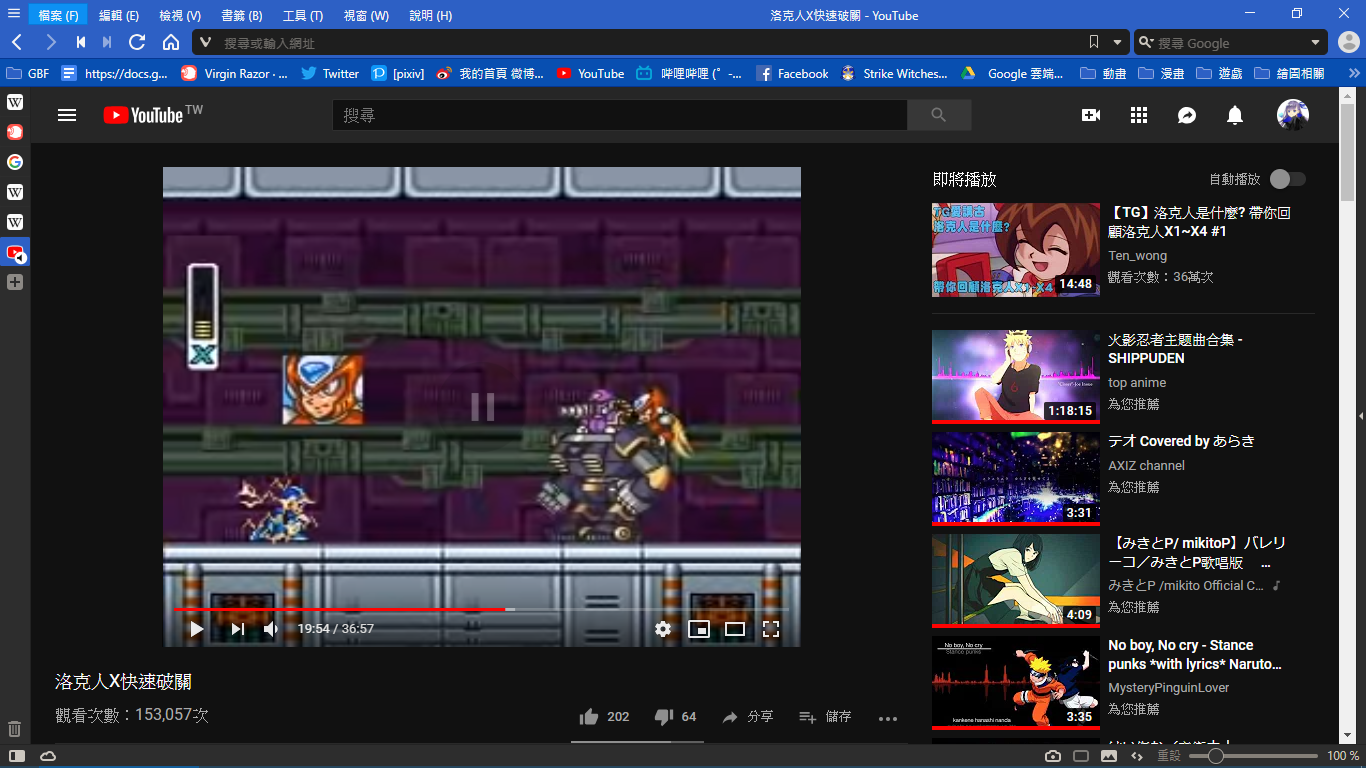Go back to the previous page
Image resolution: width=1366 pixels, height=768 pixels.
(17, 42)
